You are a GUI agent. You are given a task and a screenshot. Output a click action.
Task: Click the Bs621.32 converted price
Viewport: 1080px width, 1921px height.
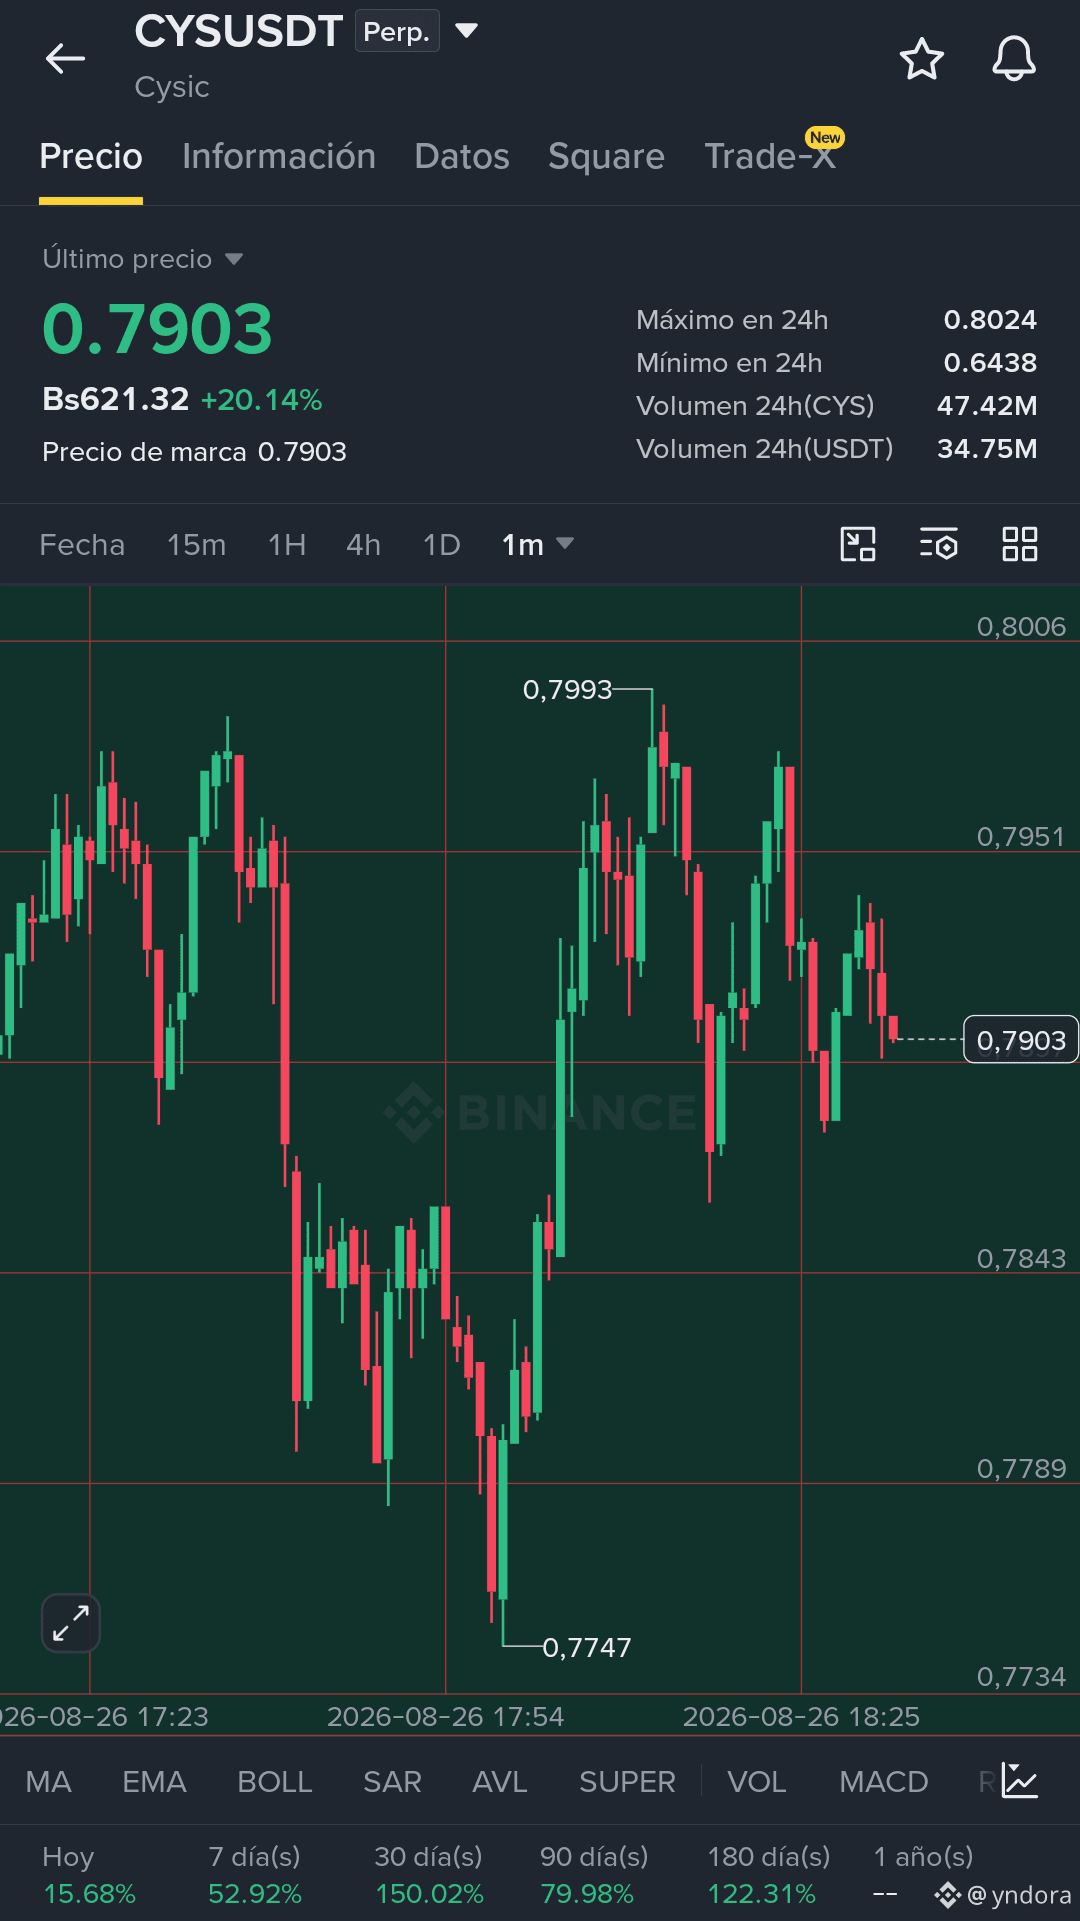point(115,399)
